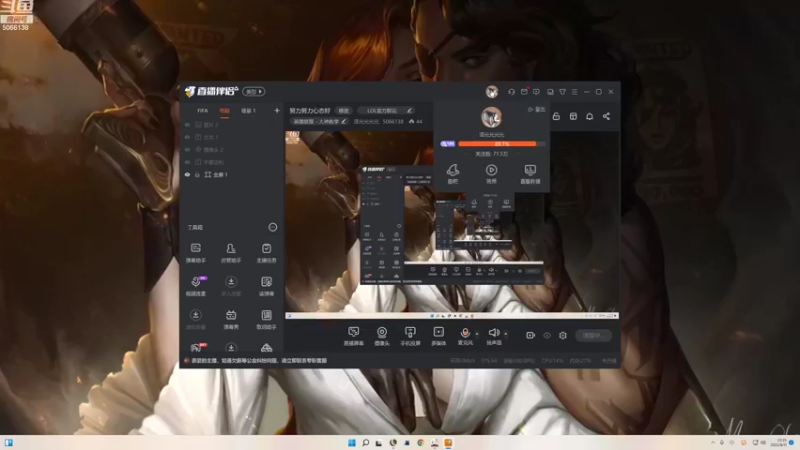
Task: Select the 文本 1 source layer row
Action: coord(232,137)
